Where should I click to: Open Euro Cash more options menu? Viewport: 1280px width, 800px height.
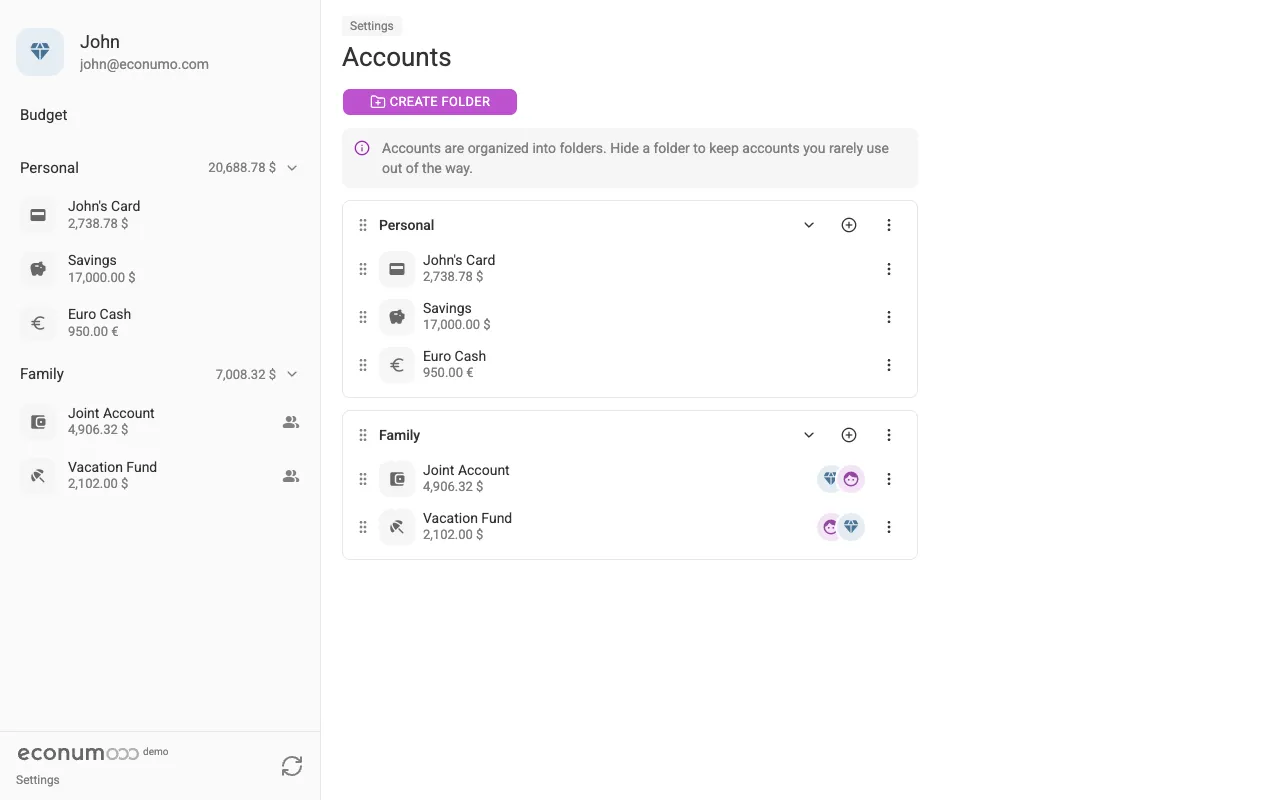click(889, 365)
